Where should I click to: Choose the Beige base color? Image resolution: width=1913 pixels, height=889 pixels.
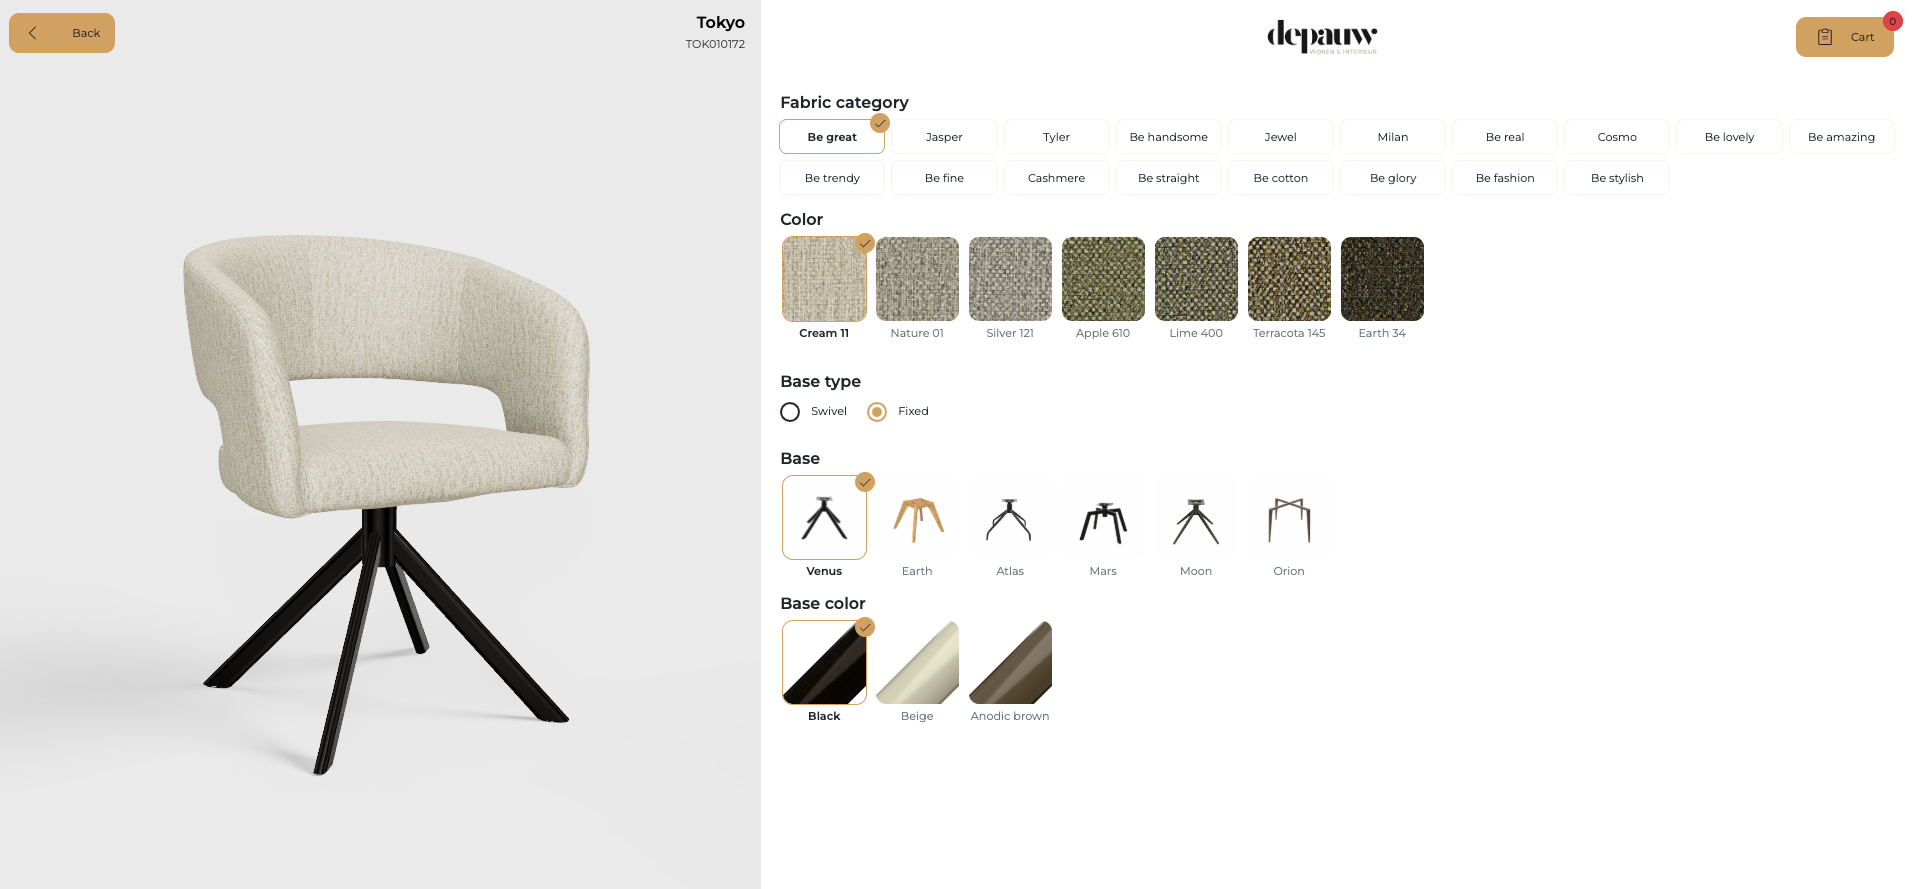click(x=917, y=662)
